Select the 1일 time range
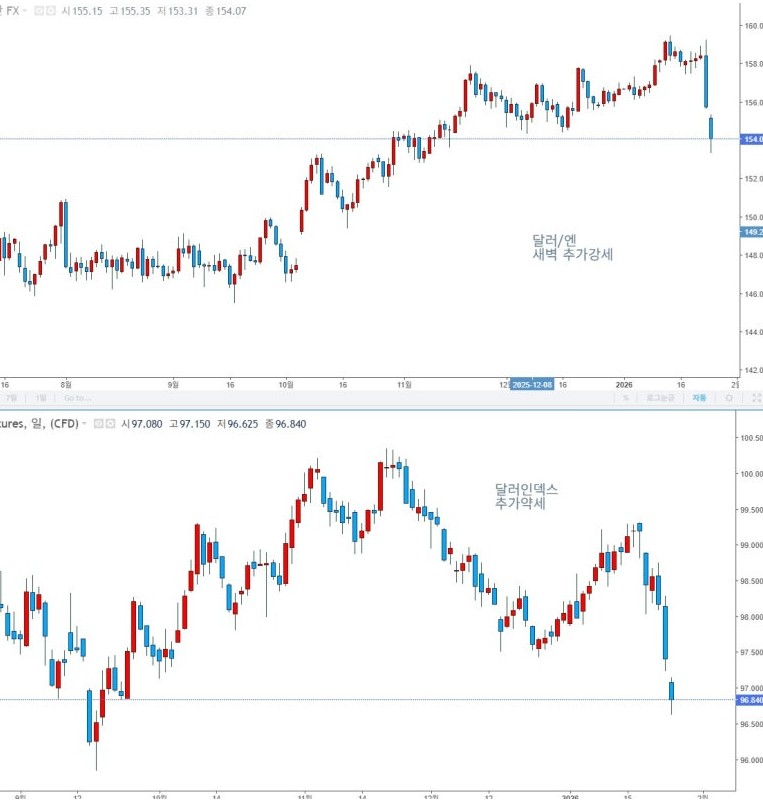 click(40, 398)
